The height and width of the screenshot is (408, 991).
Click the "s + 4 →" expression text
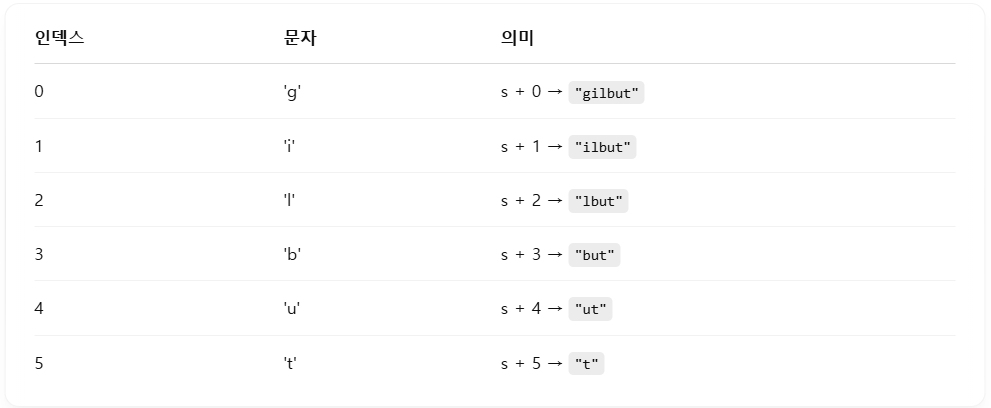coord(532,309)
